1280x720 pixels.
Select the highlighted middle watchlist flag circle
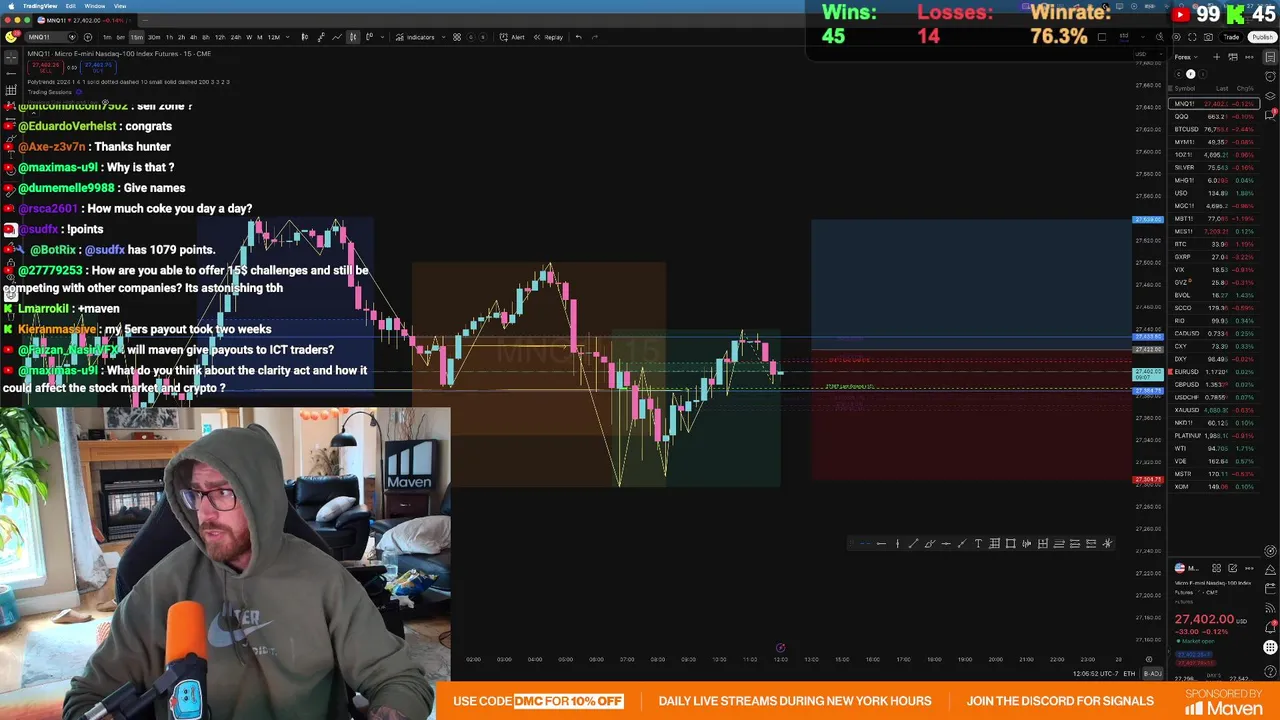point(1190,74)
